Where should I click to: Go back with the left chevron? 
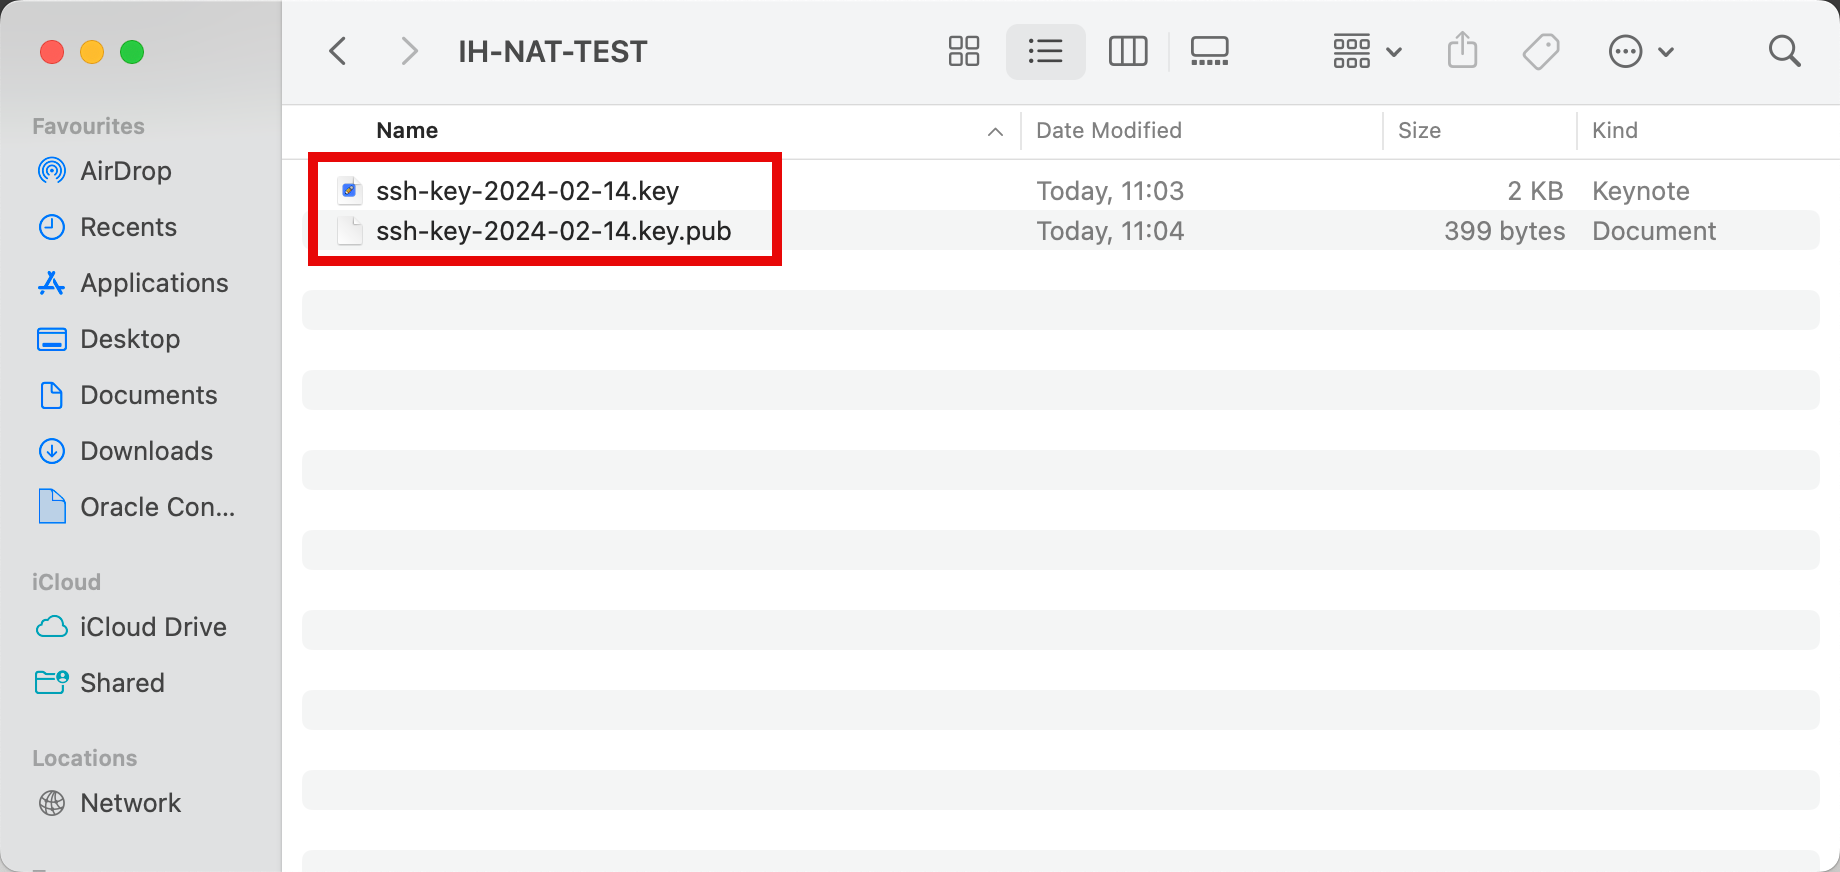[x=338, y=51]
